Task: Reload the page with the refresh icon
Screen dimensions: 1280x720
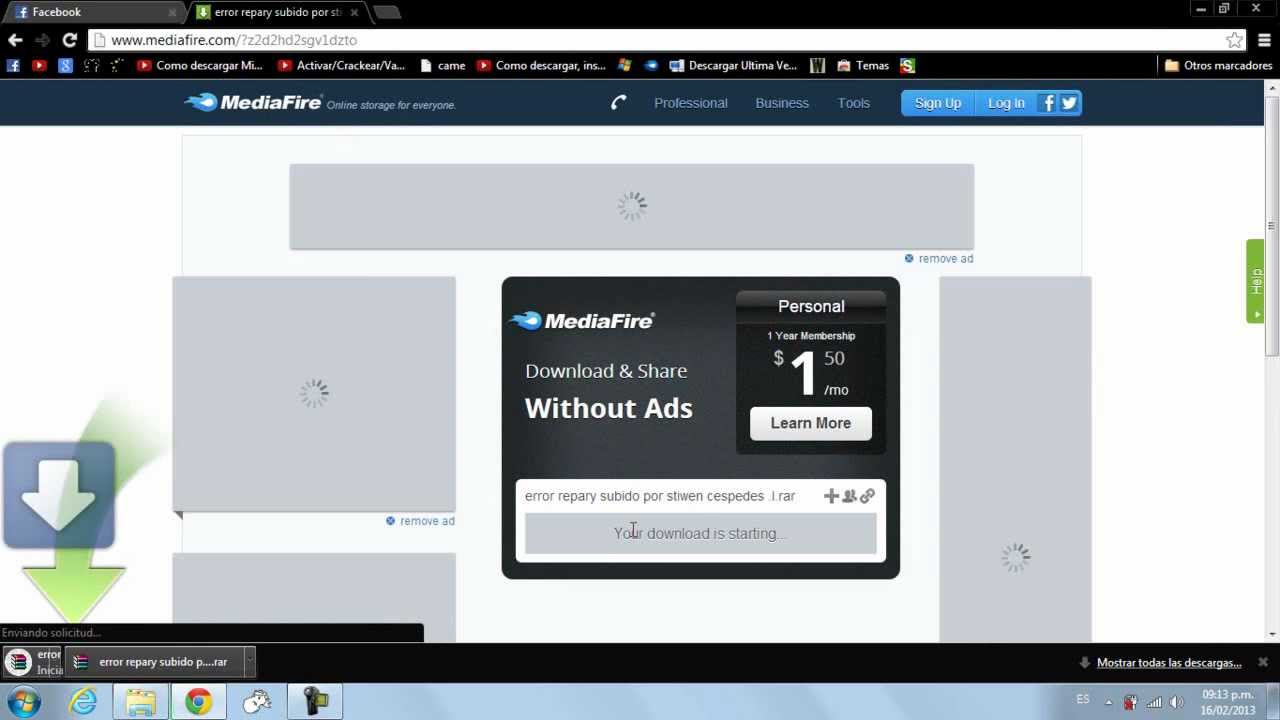Action: [69, 40]
